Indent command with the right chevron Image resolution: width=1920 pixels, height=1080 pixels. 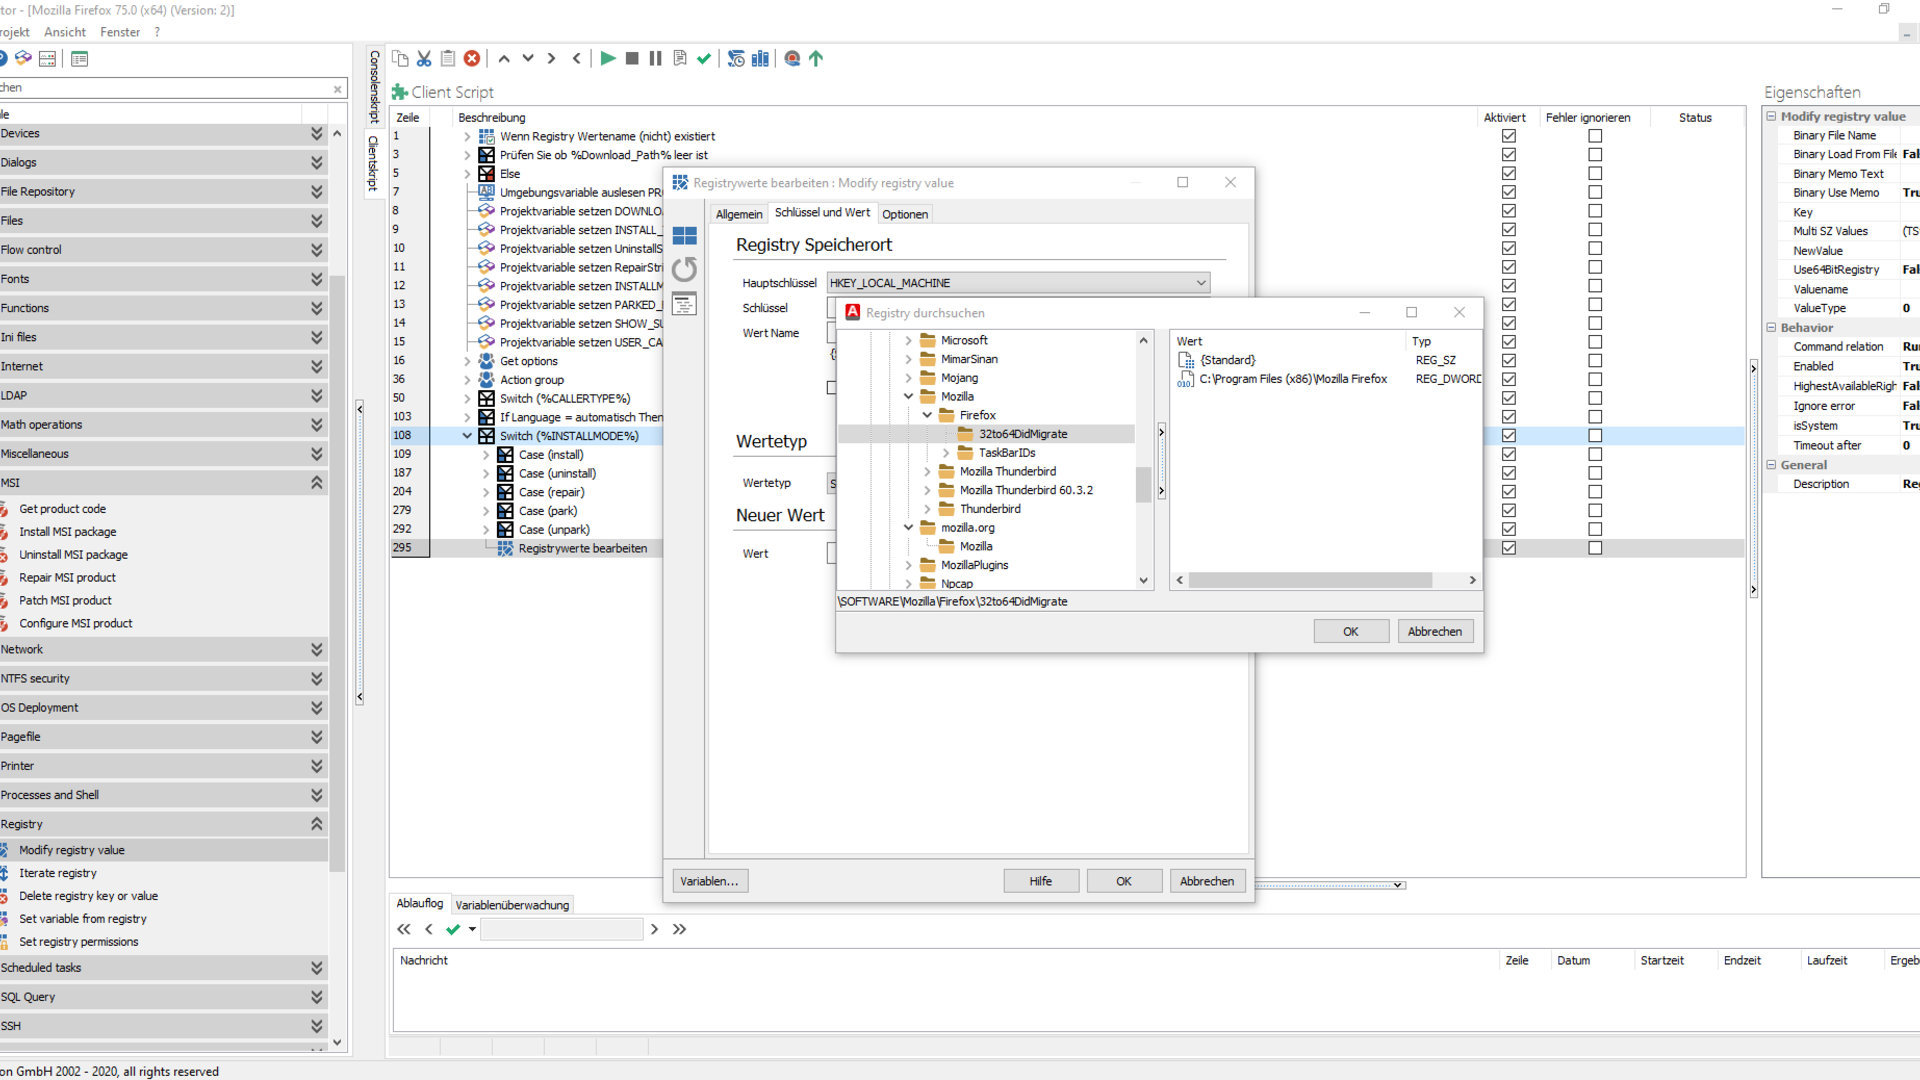pyautogui.click(x=552, y=59)
